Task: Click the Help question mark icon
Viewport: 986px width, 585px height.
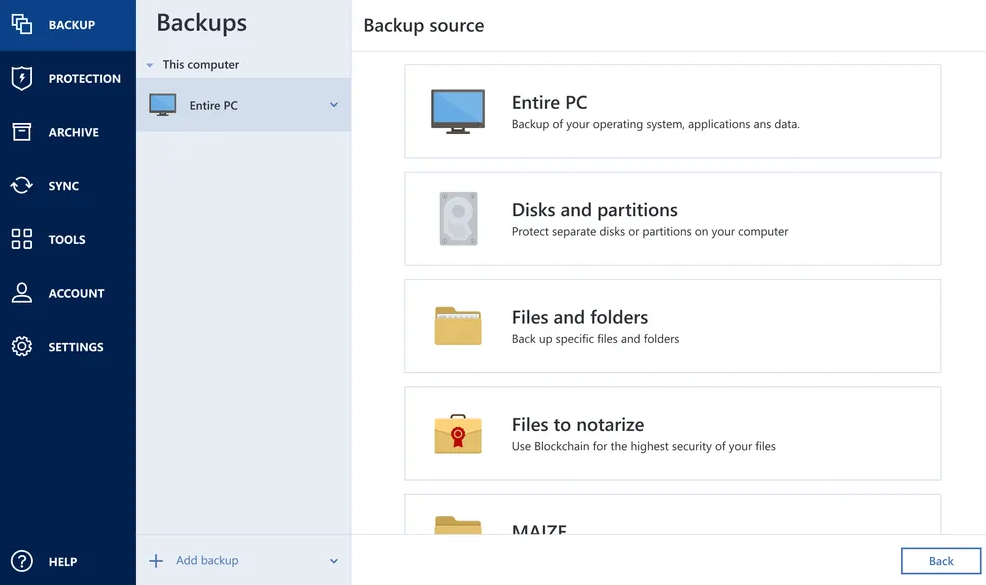Action: (x=21, y=561)
